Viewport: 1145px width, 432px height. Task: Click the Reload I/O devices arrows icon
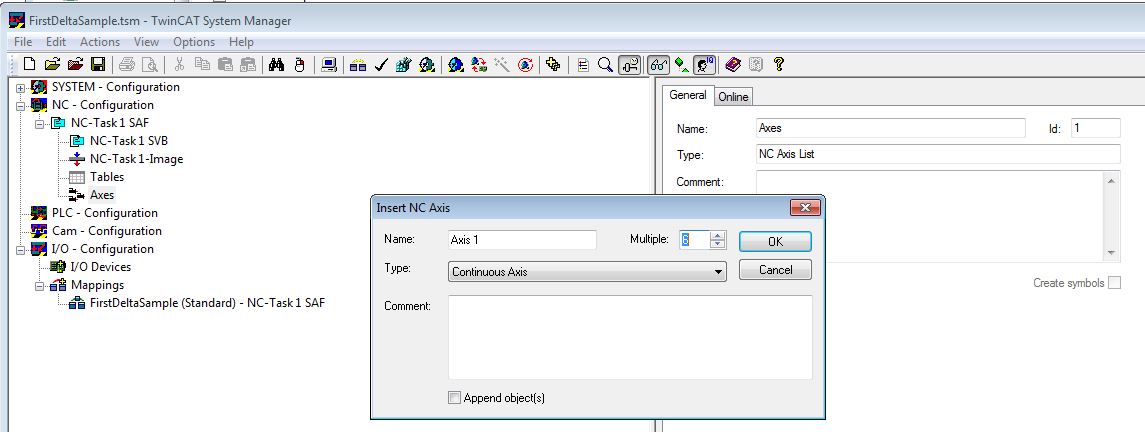click(479, 65)
